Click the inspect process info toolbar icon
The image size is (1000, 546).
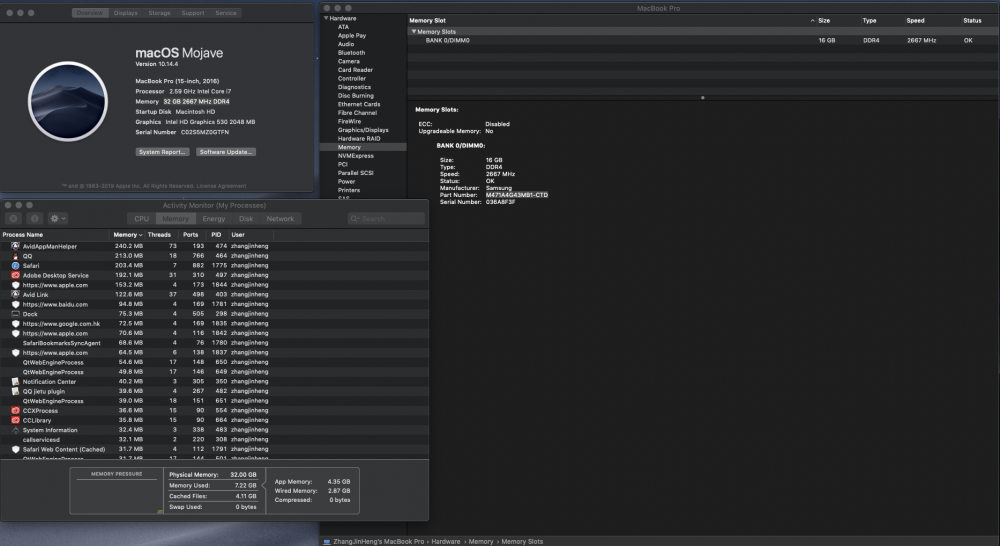pyautogui.click(x=34, y=218)
